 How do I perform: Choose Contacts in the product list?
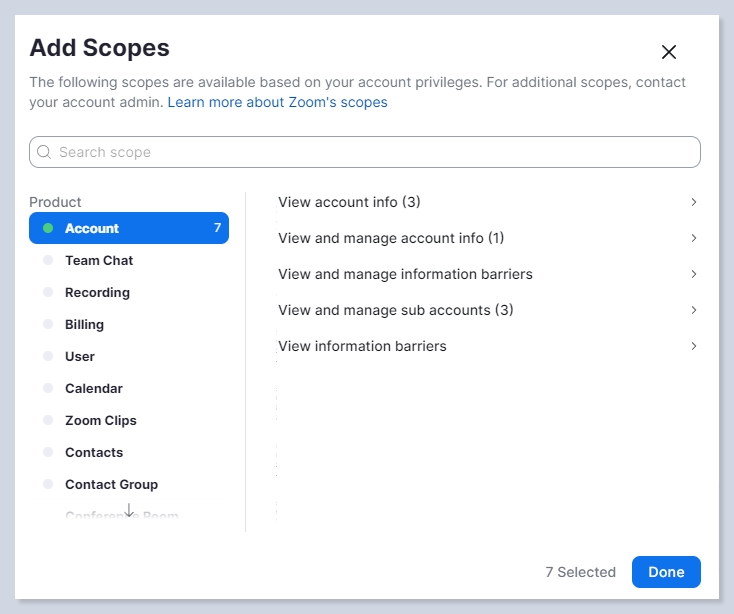click(x=94, y=452)
